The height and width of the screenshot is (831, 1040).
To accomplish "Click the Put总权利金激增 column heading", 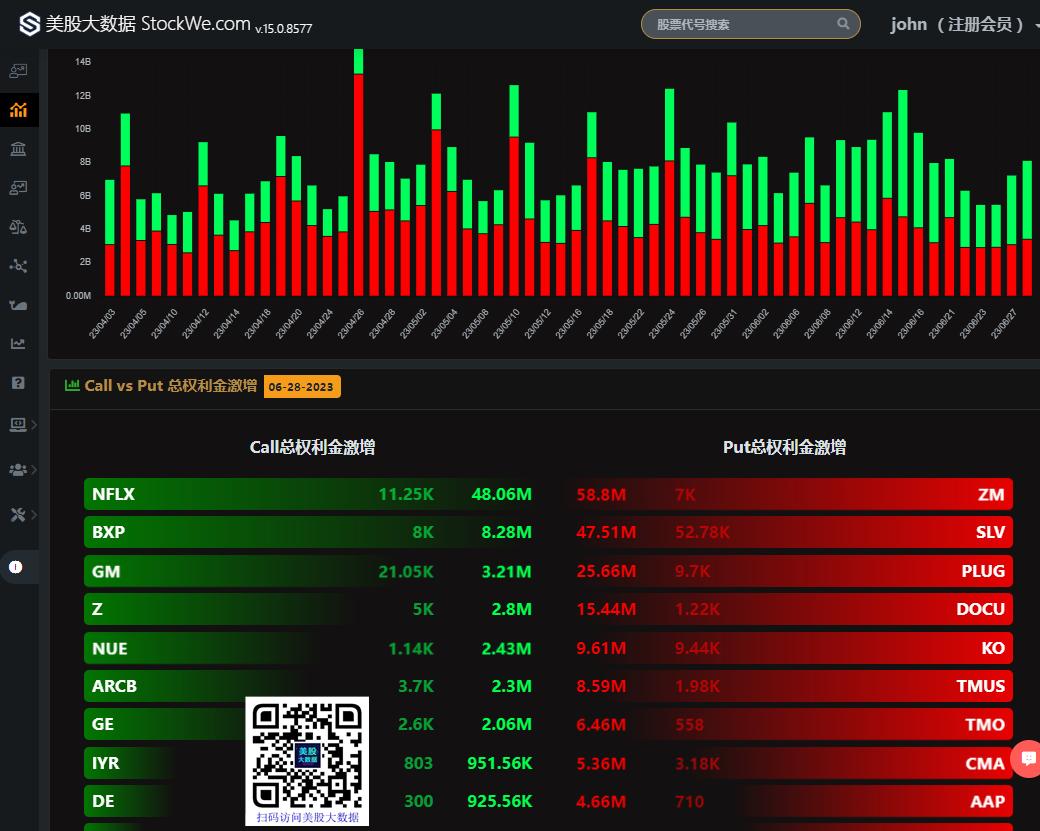I will coord(785,447).
